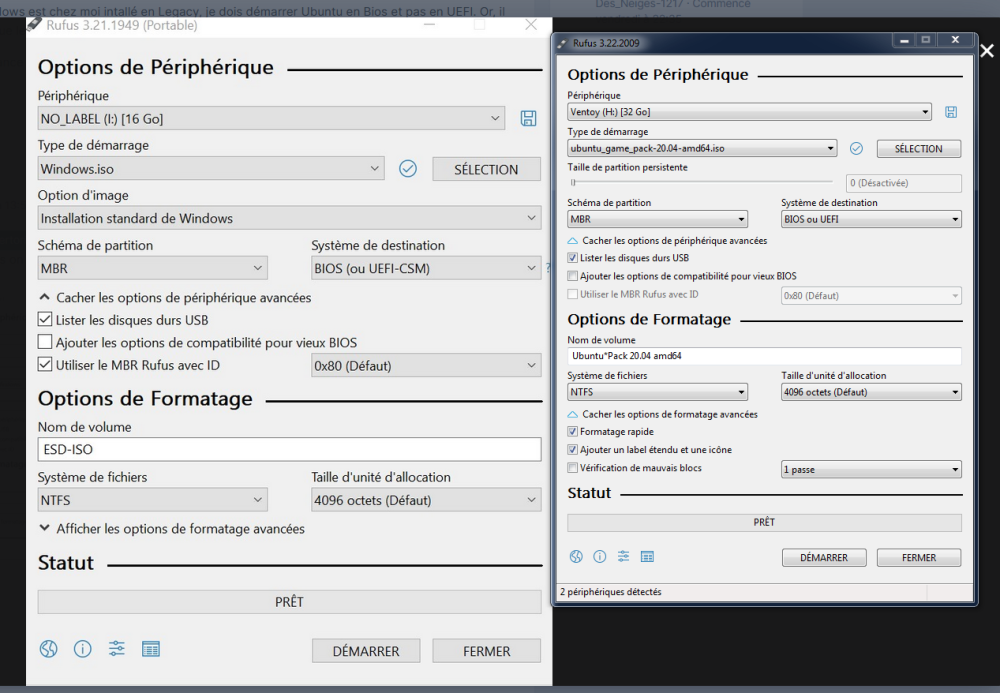Click DÉMARRER in the right Rufus window
The height and width of the screenshot is (693, 1000).
[x=823, y=558]
